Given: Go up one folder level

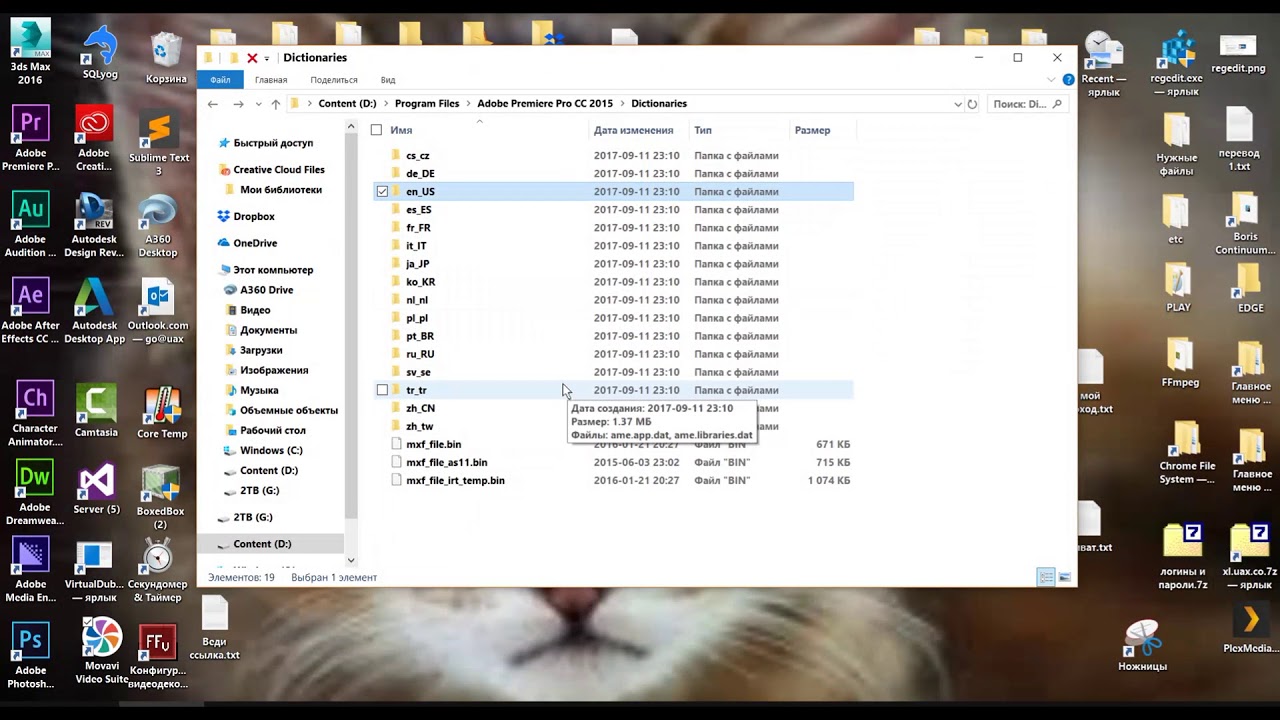Looking at the screenshot, I should 276,104.
